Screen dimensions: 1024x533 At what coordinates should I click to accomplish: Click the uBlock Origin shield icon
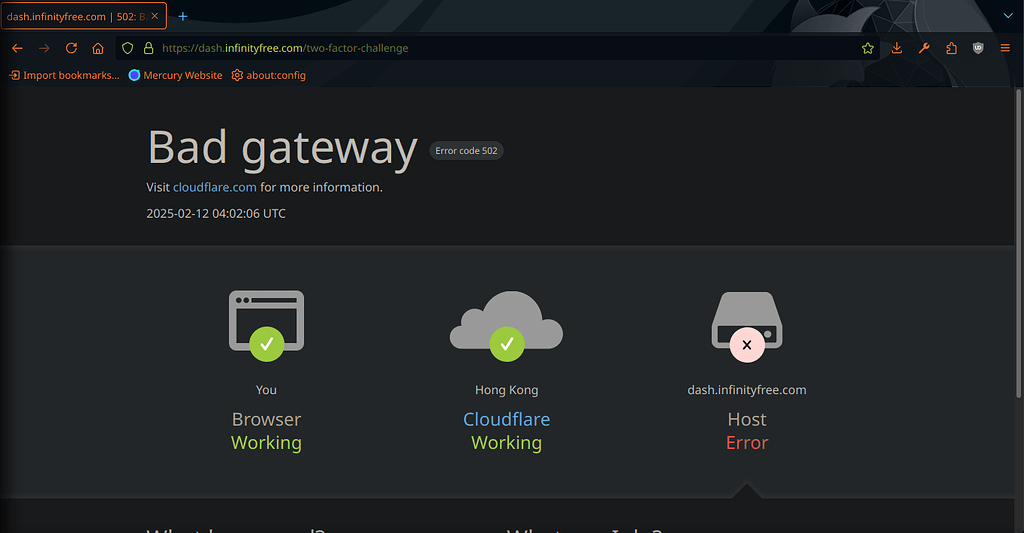pyautogui.click(x=978, y=48)
